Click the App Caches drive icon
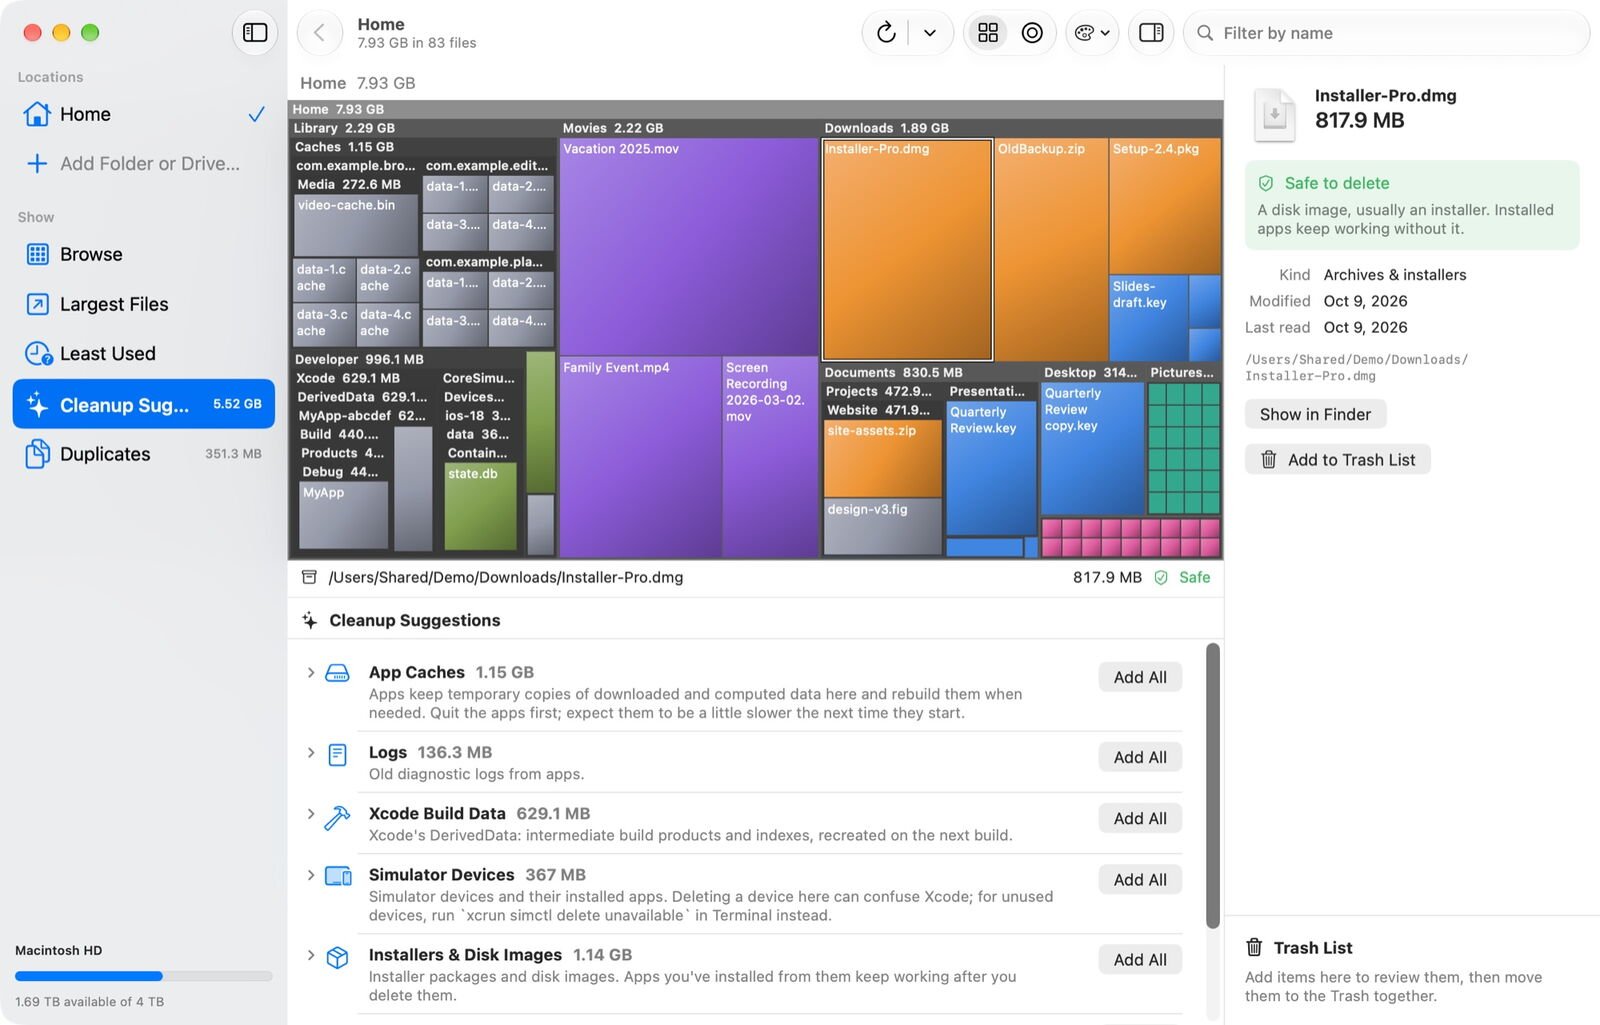This screenshot has width=1600, height=1025. pyautogui.click(x=338, y=673)
